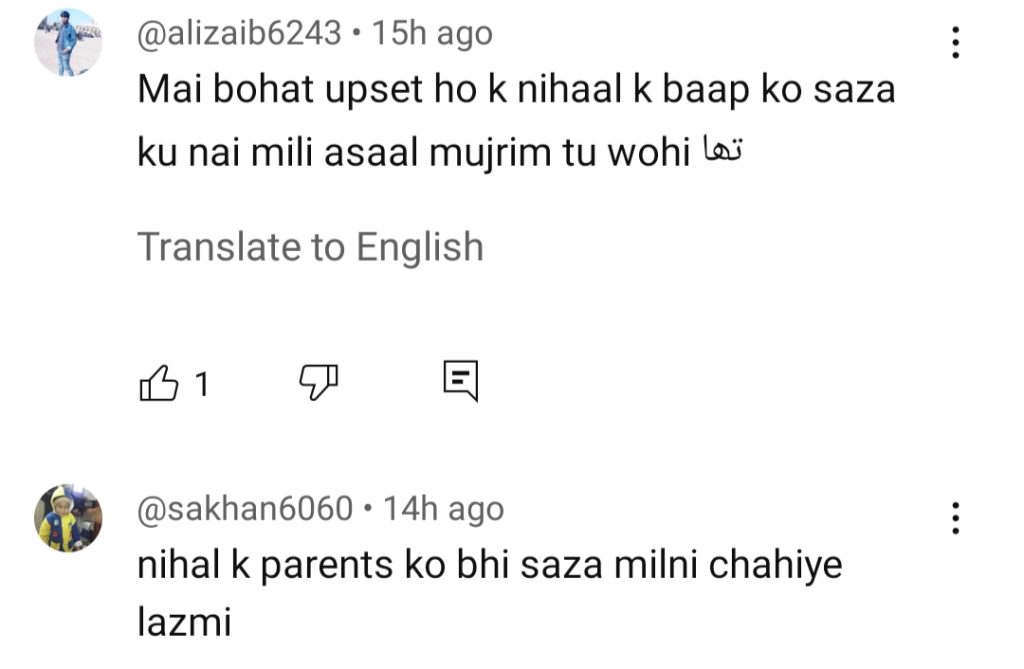This screenshot has height=669, width=1024.
Task: Click the 15h ago timestamp
Action: tap(432, 33)
